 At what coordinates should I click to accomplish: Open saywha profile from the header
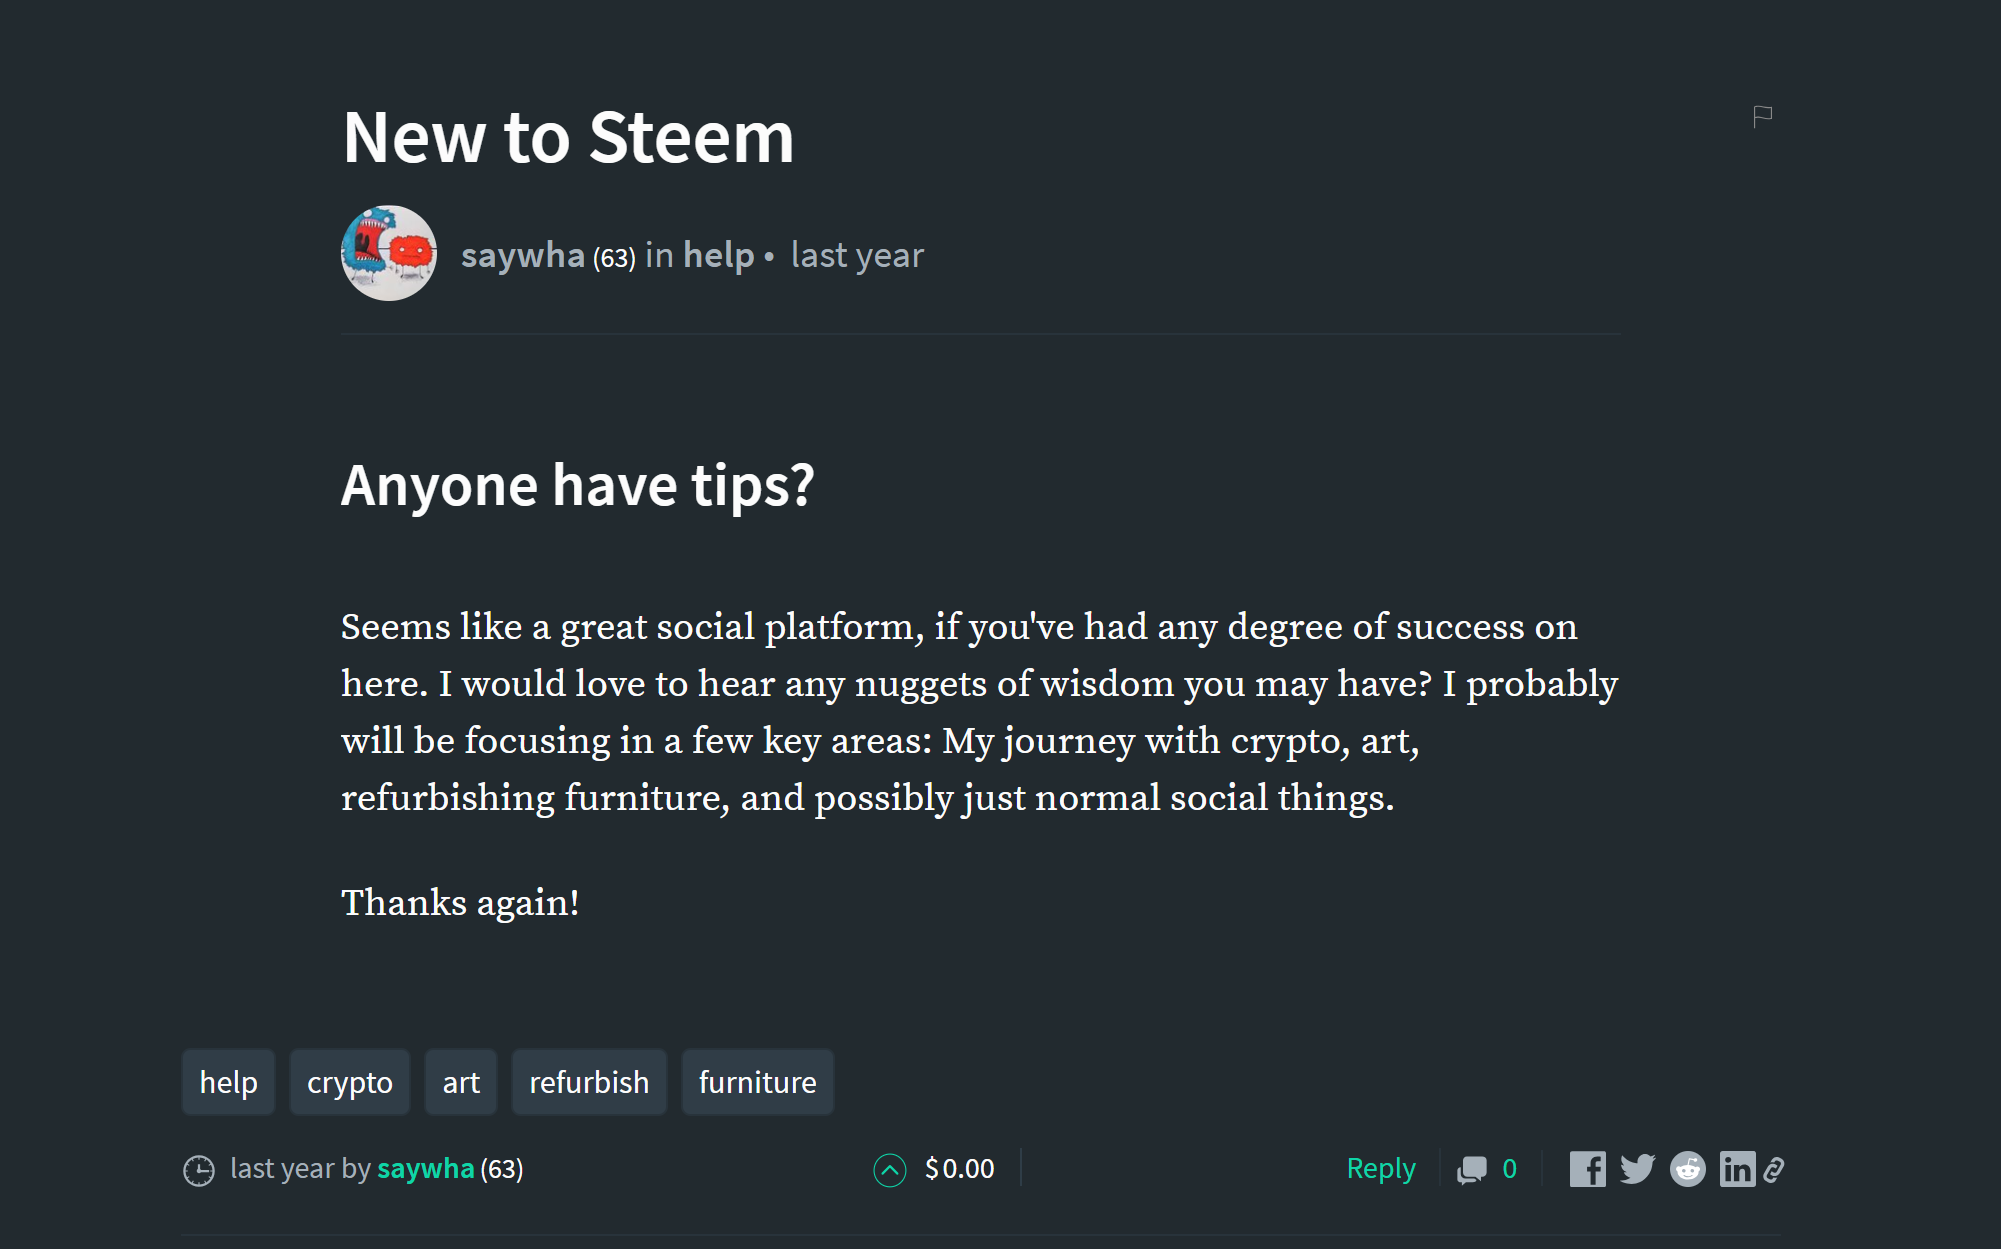click(523, 255)
